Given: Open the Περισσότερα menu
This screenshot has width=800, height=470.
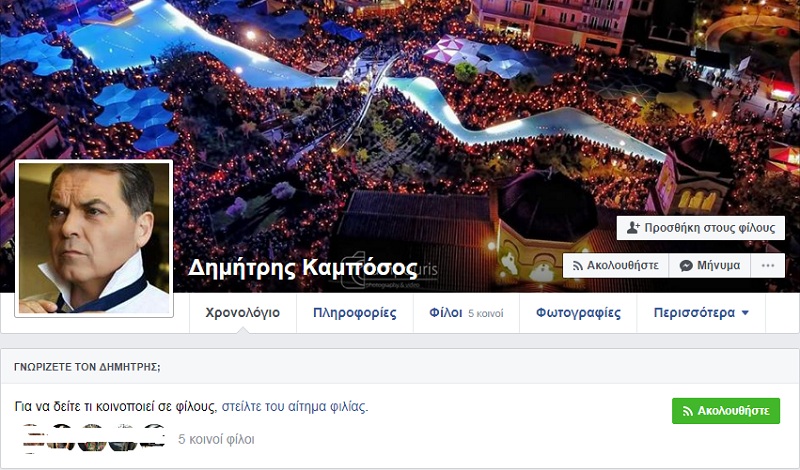Looking at the screenshot, I should [701, 313].
